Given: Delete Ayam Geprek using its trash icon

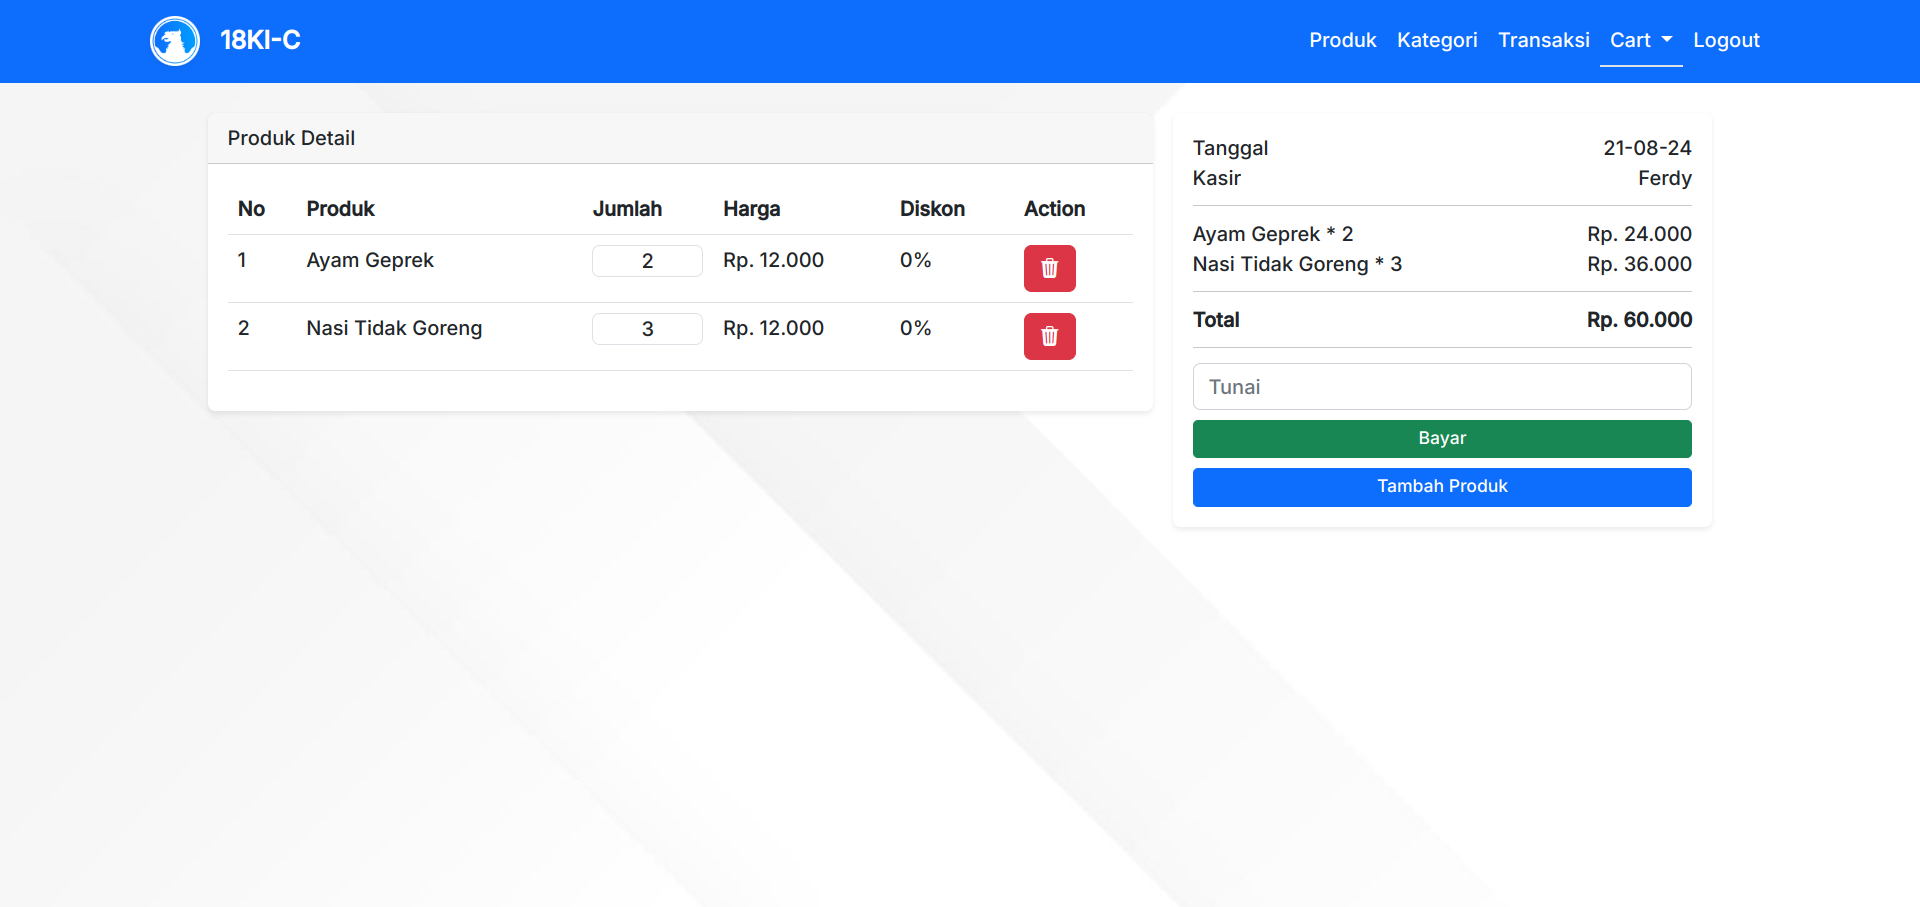Looking at the screenshot, I should (x=1049, y=268).
